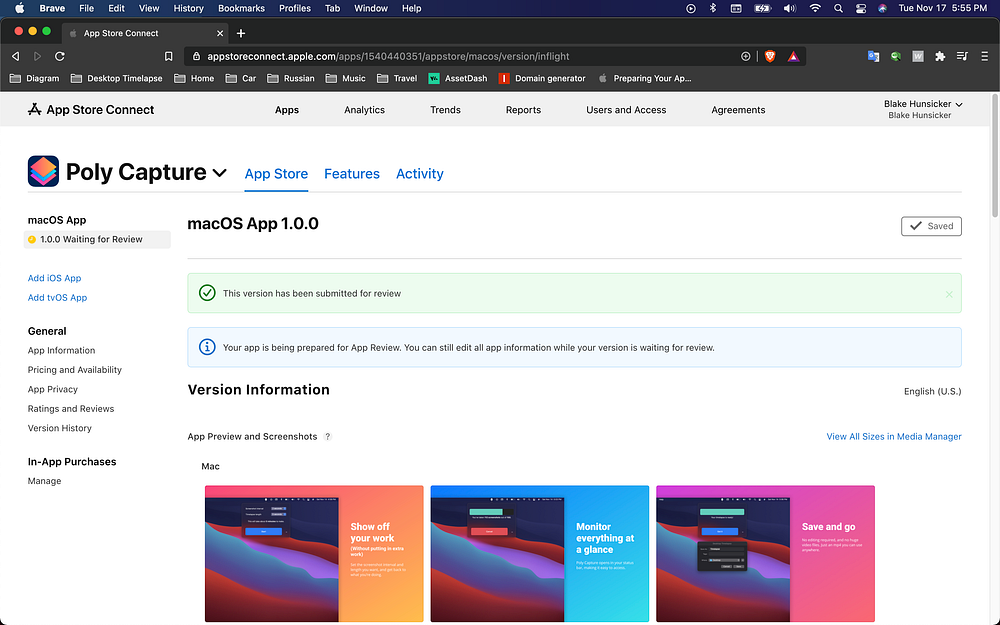This screenshot has width=1000, height=625.
Task: Open the Analytics navigation item
Action: (x=364, y=110)
